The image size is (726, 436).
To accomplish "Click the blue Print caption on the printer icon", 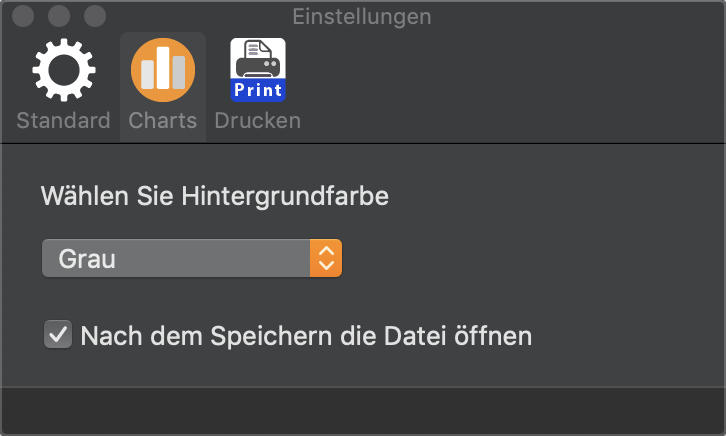I will pyautogui.click(x=258, y=90).
